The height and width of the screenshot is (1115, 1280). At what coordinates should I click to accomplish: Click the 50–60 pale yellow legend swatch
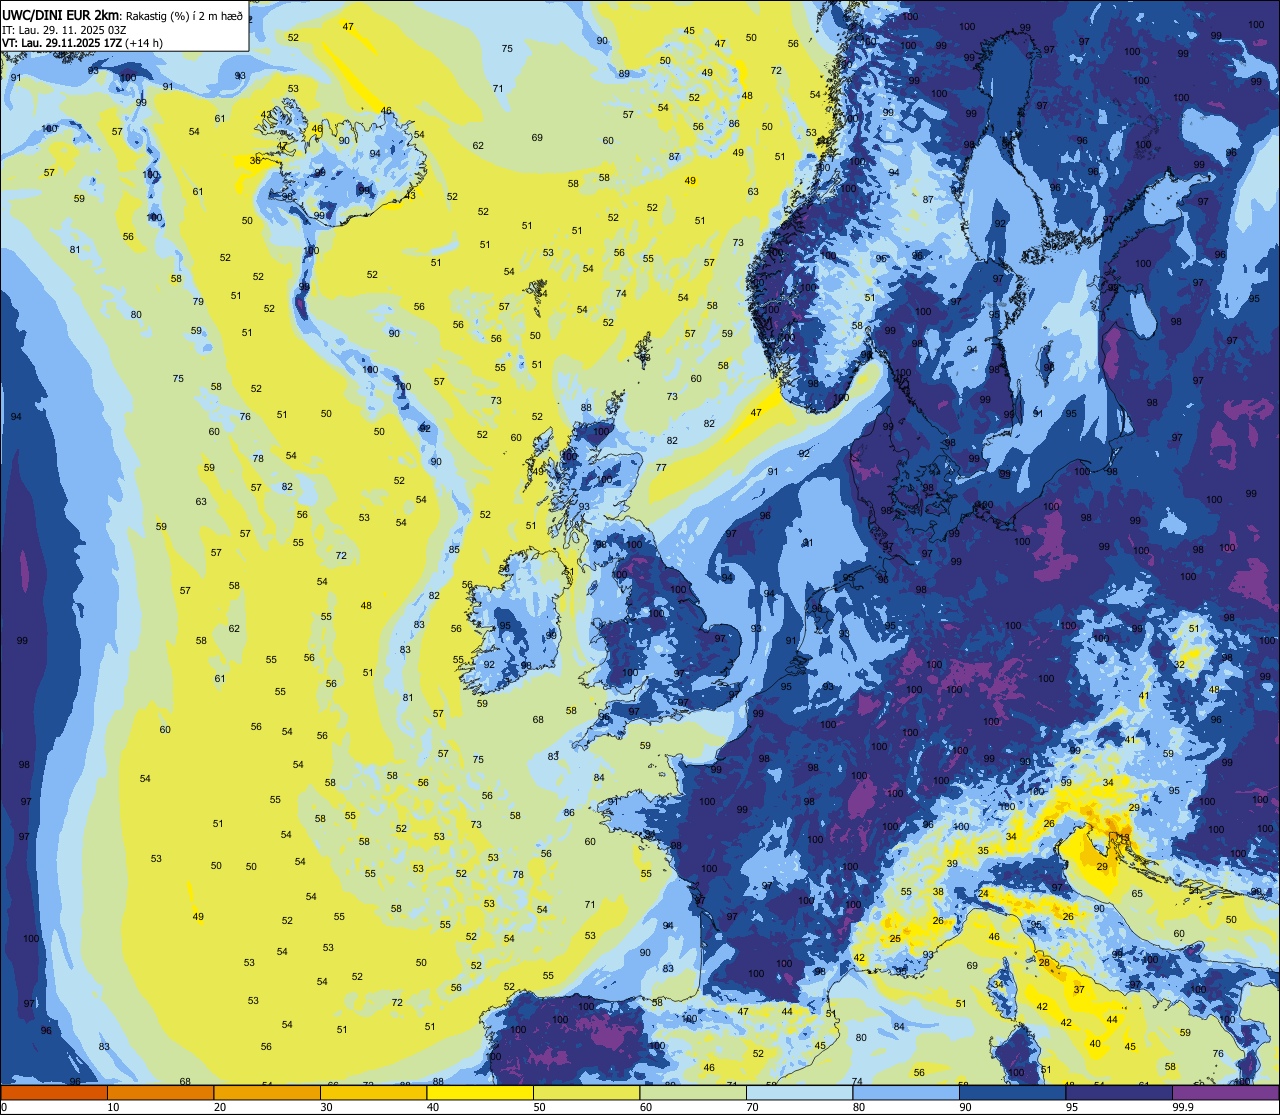tap(587, 1092)
